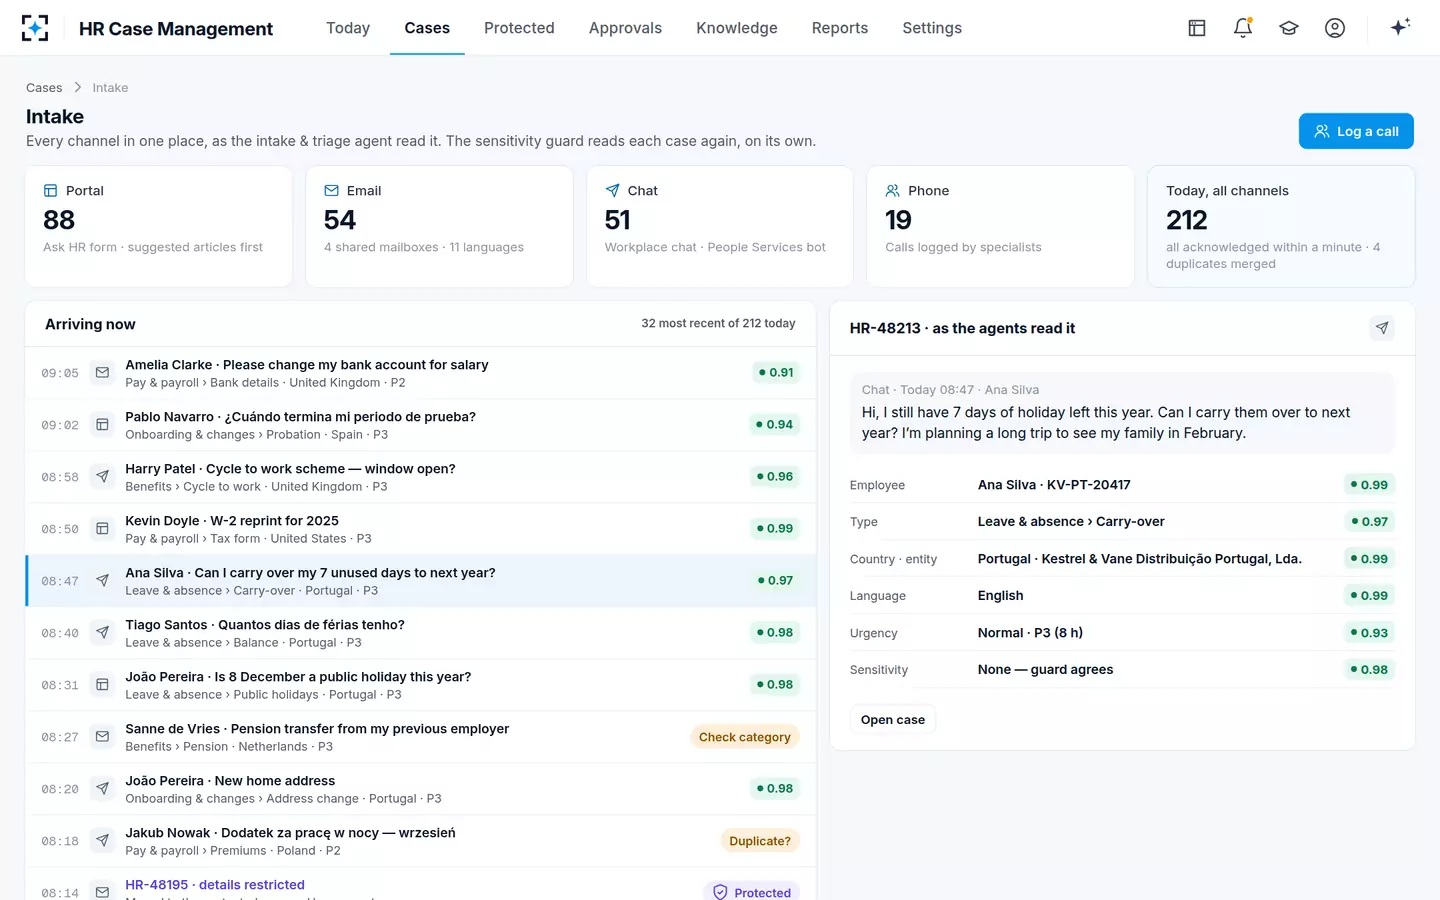Click the Open case button
1440x900 pixels.
(893, 720)
